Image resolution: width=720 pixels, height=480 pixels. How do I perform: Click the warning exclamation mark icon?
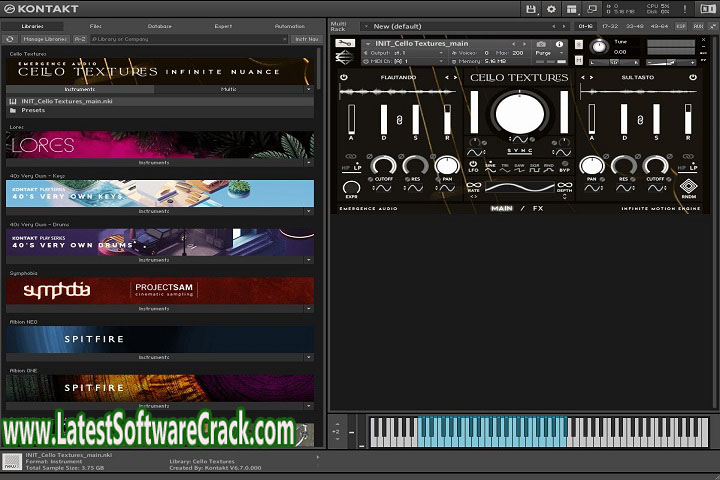pos(685,9)
